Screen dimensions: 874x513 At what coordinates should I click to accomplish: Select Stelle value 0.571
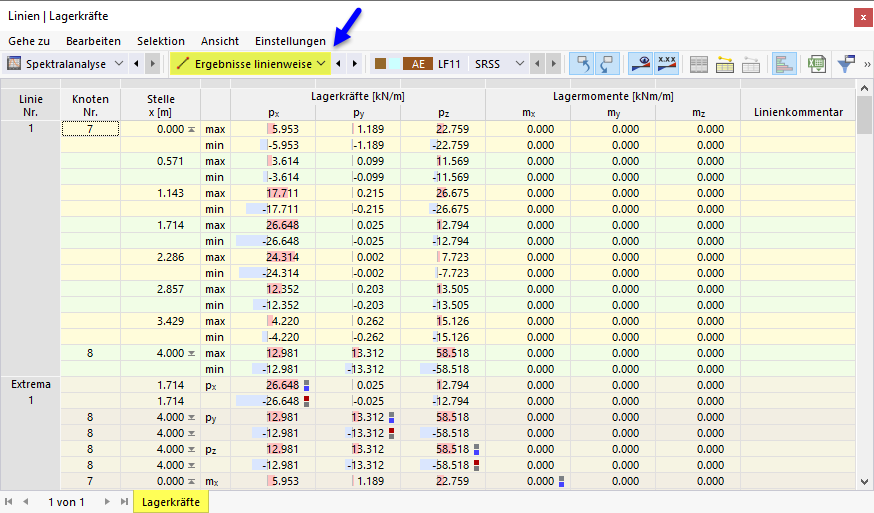coord(161,161)
